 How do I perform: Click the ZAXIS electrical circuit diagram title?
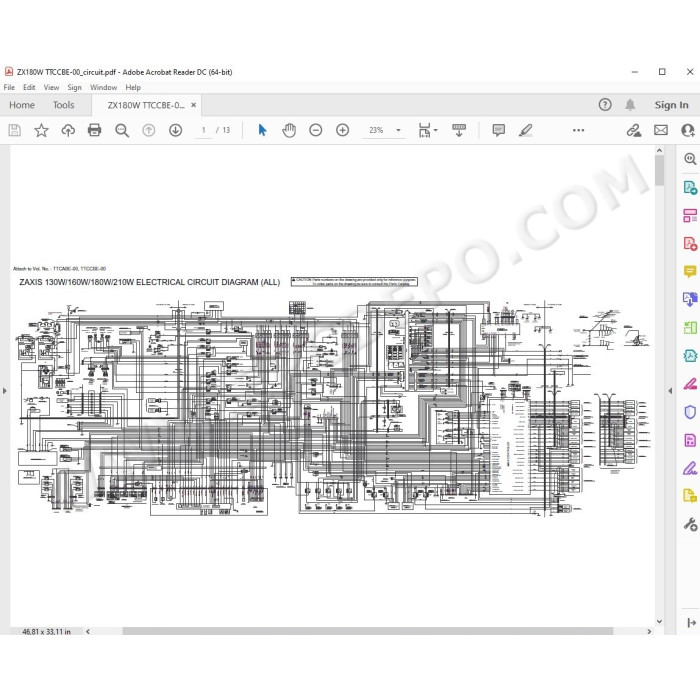pos(150,282)
